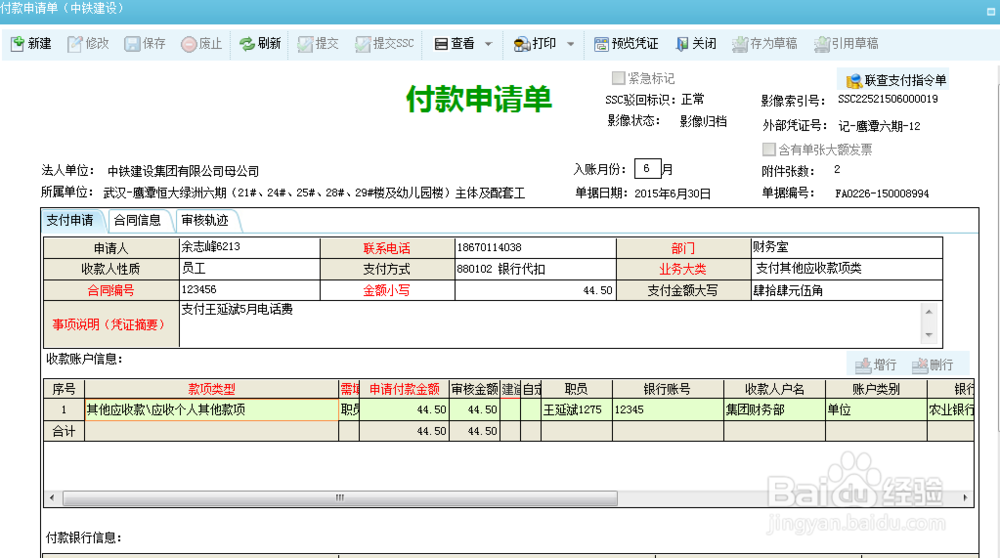This screenshot has width=1000, height=558.
Task: Delete a row with 删行
Action: click(x=932, y=365)
